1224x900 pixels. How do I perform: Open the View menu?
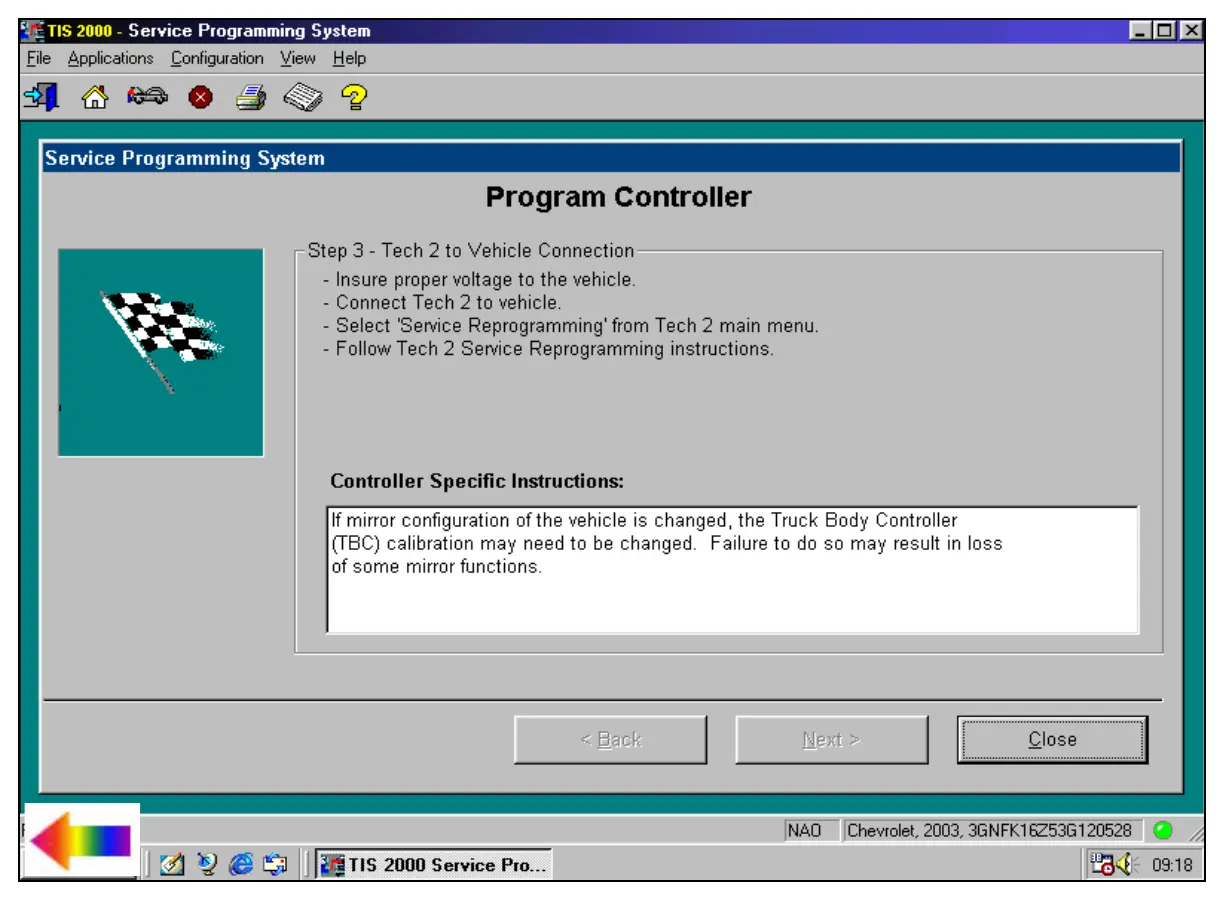(x=298, y=58)
